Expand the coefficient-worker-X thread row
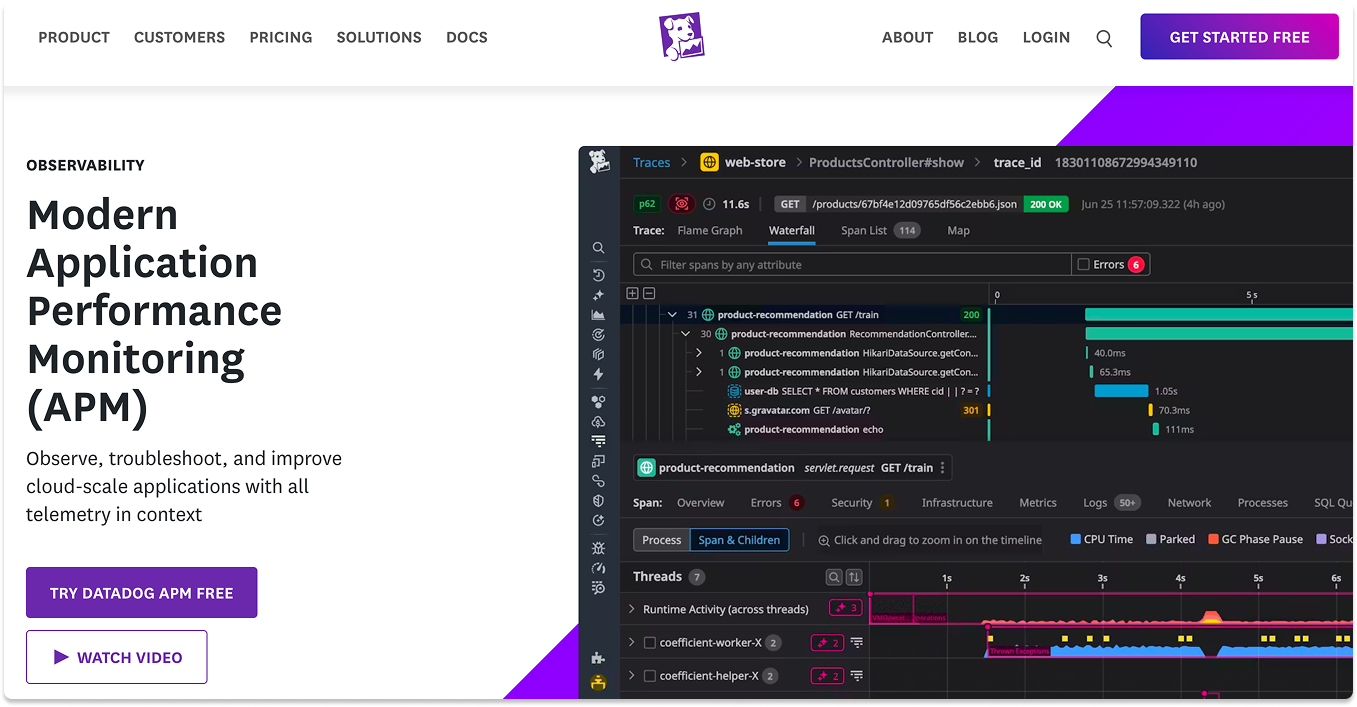 click(632, 643)
